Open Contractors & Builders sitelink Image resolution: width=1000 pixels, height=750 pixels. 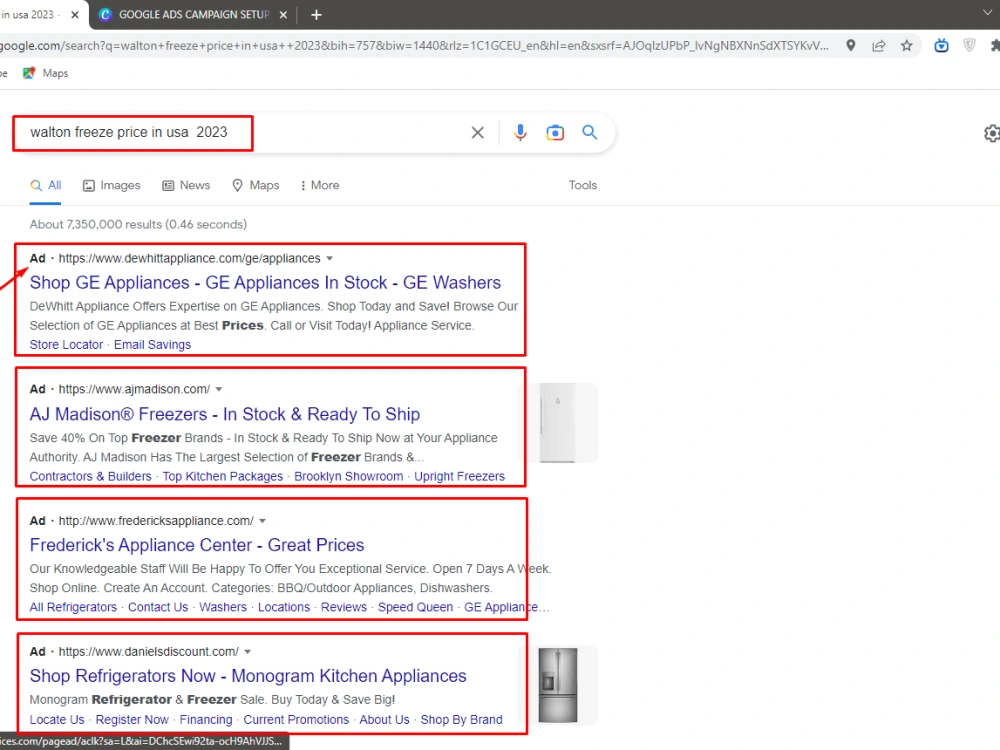[x=91, y=476]
